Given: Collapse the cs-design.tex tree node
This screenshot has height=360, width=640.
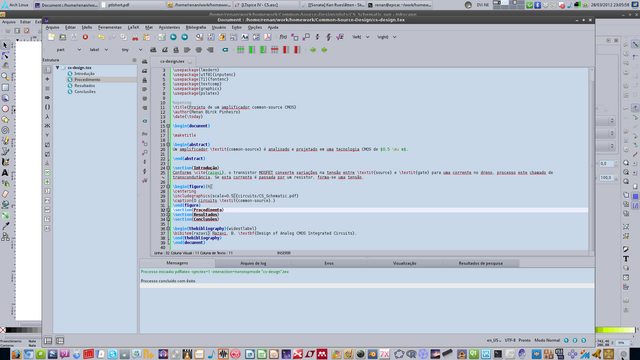Looking at the screenshot, I should (58, 68).
